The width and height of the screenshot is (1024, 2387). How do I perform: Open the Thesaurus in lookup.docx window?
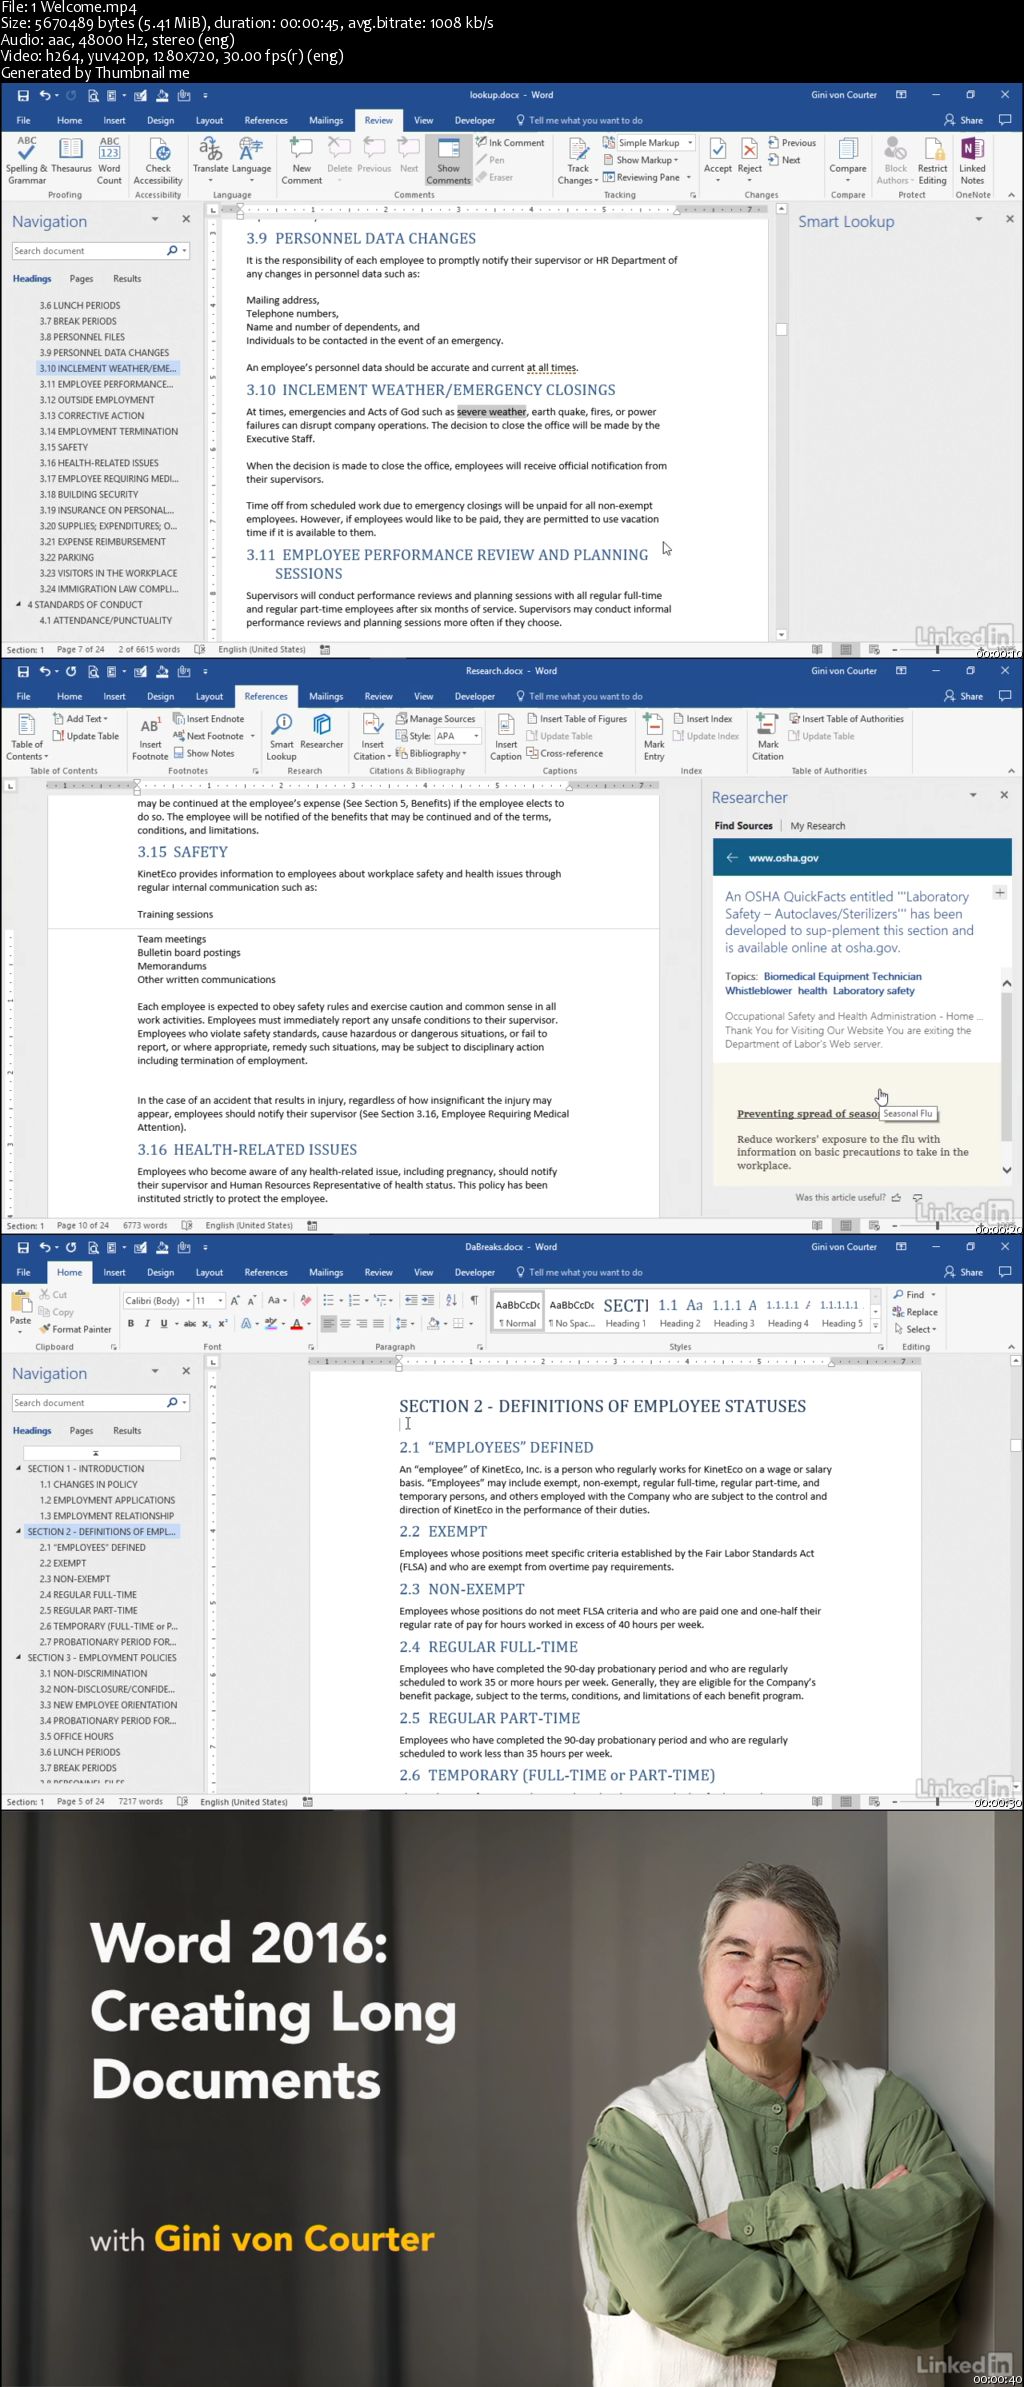tap(71, 156)
